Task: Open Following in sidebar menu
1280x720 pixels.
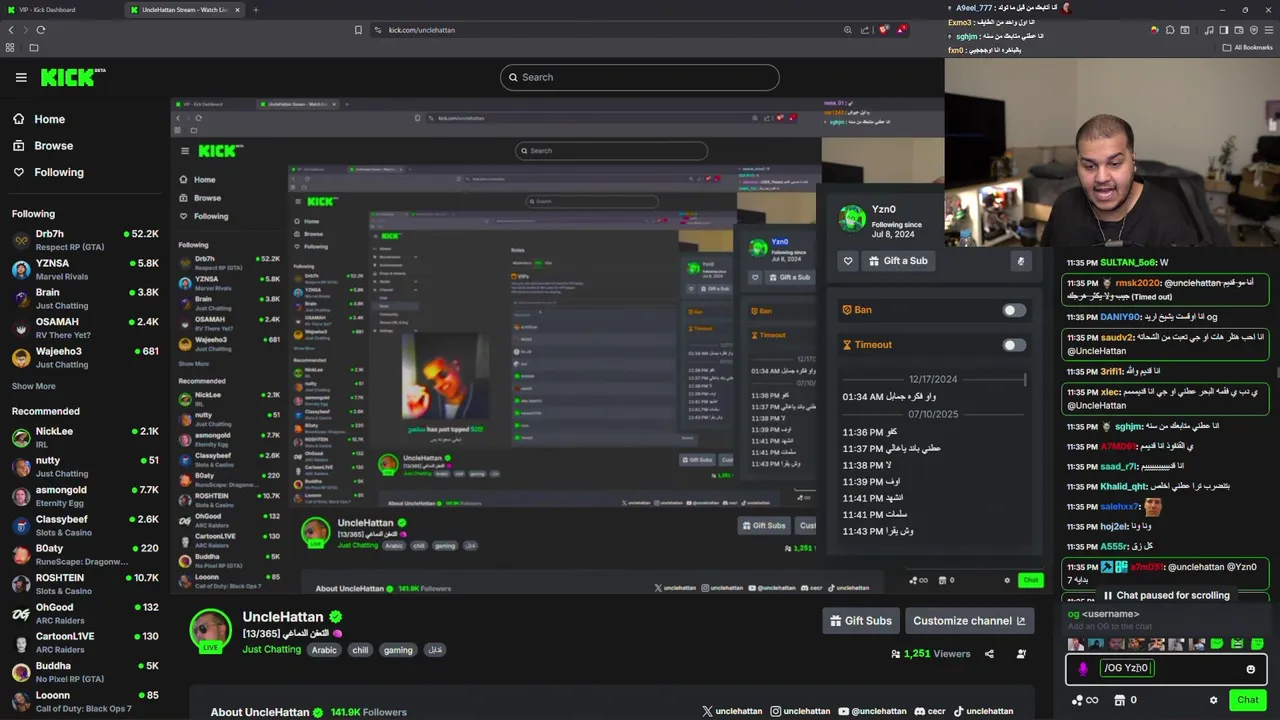Action: tap(59, 172)
